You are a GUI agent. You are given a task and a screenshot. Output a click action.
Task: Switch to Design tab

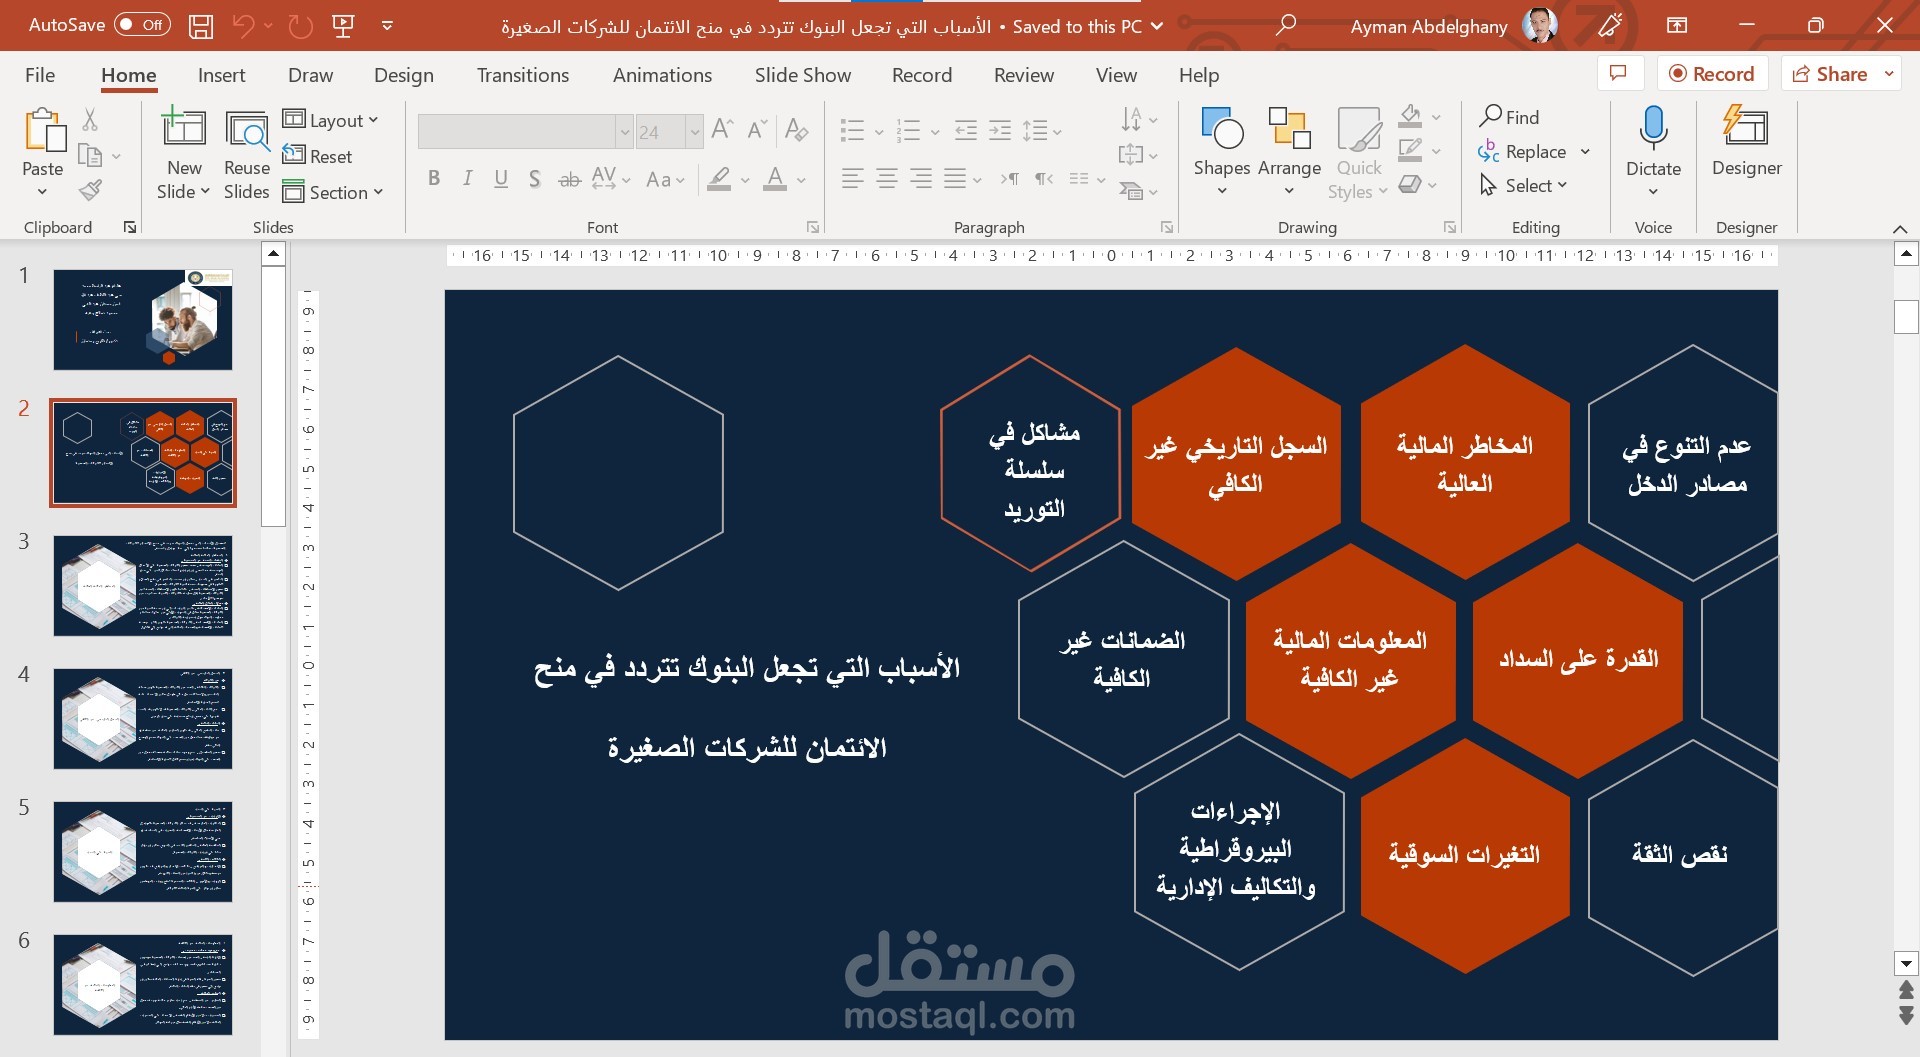click(x=404, y=75)
